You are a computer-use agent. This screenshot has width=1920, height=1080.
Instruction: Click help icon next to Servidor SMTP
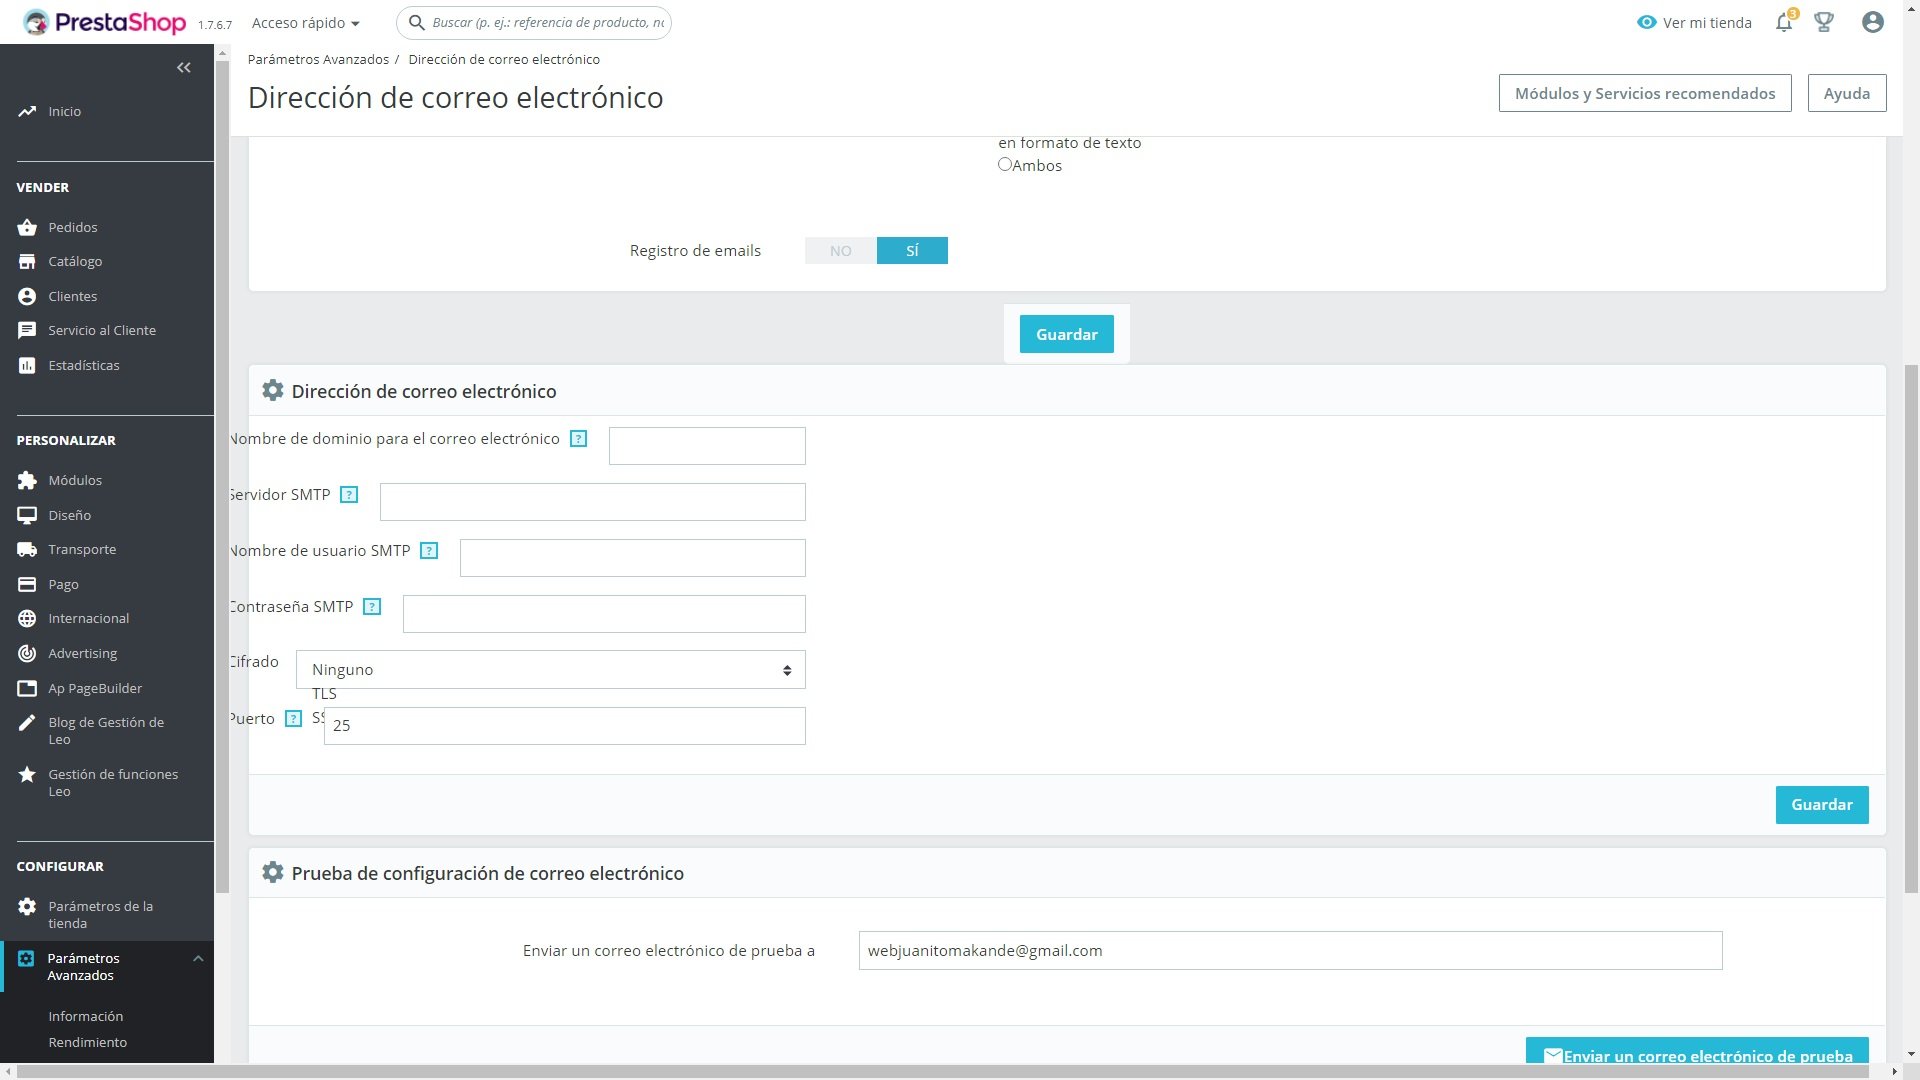point(349,495)
